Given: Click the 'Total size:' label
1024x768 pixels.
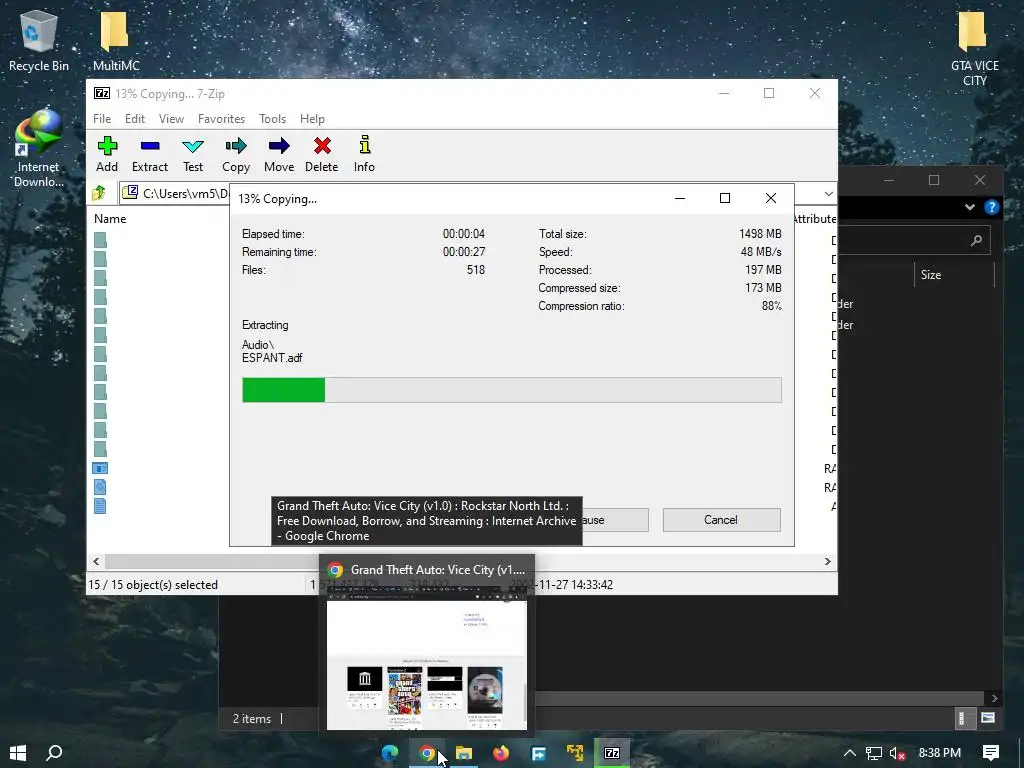Looking at the screenshot, I should (562, 234).
